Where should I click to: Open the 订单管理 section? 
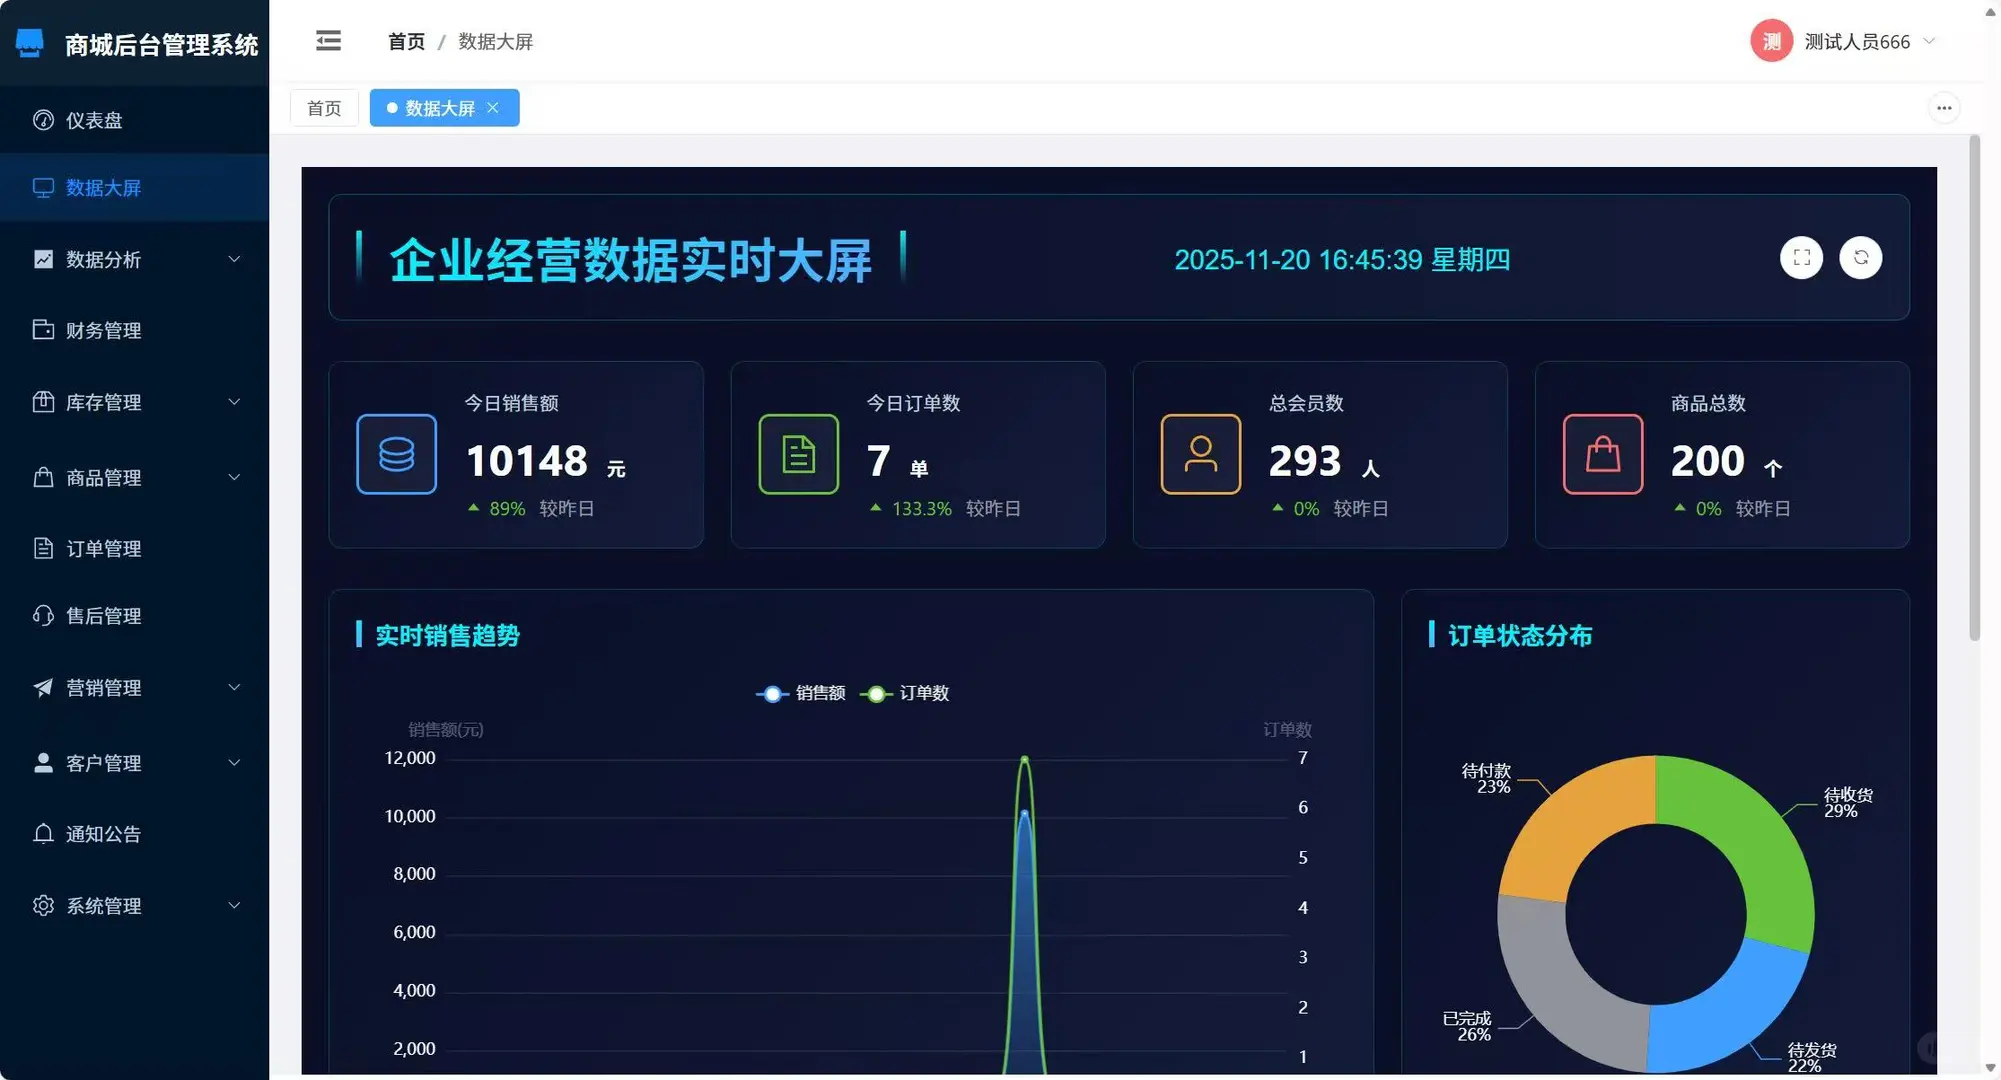coord(104,548)
